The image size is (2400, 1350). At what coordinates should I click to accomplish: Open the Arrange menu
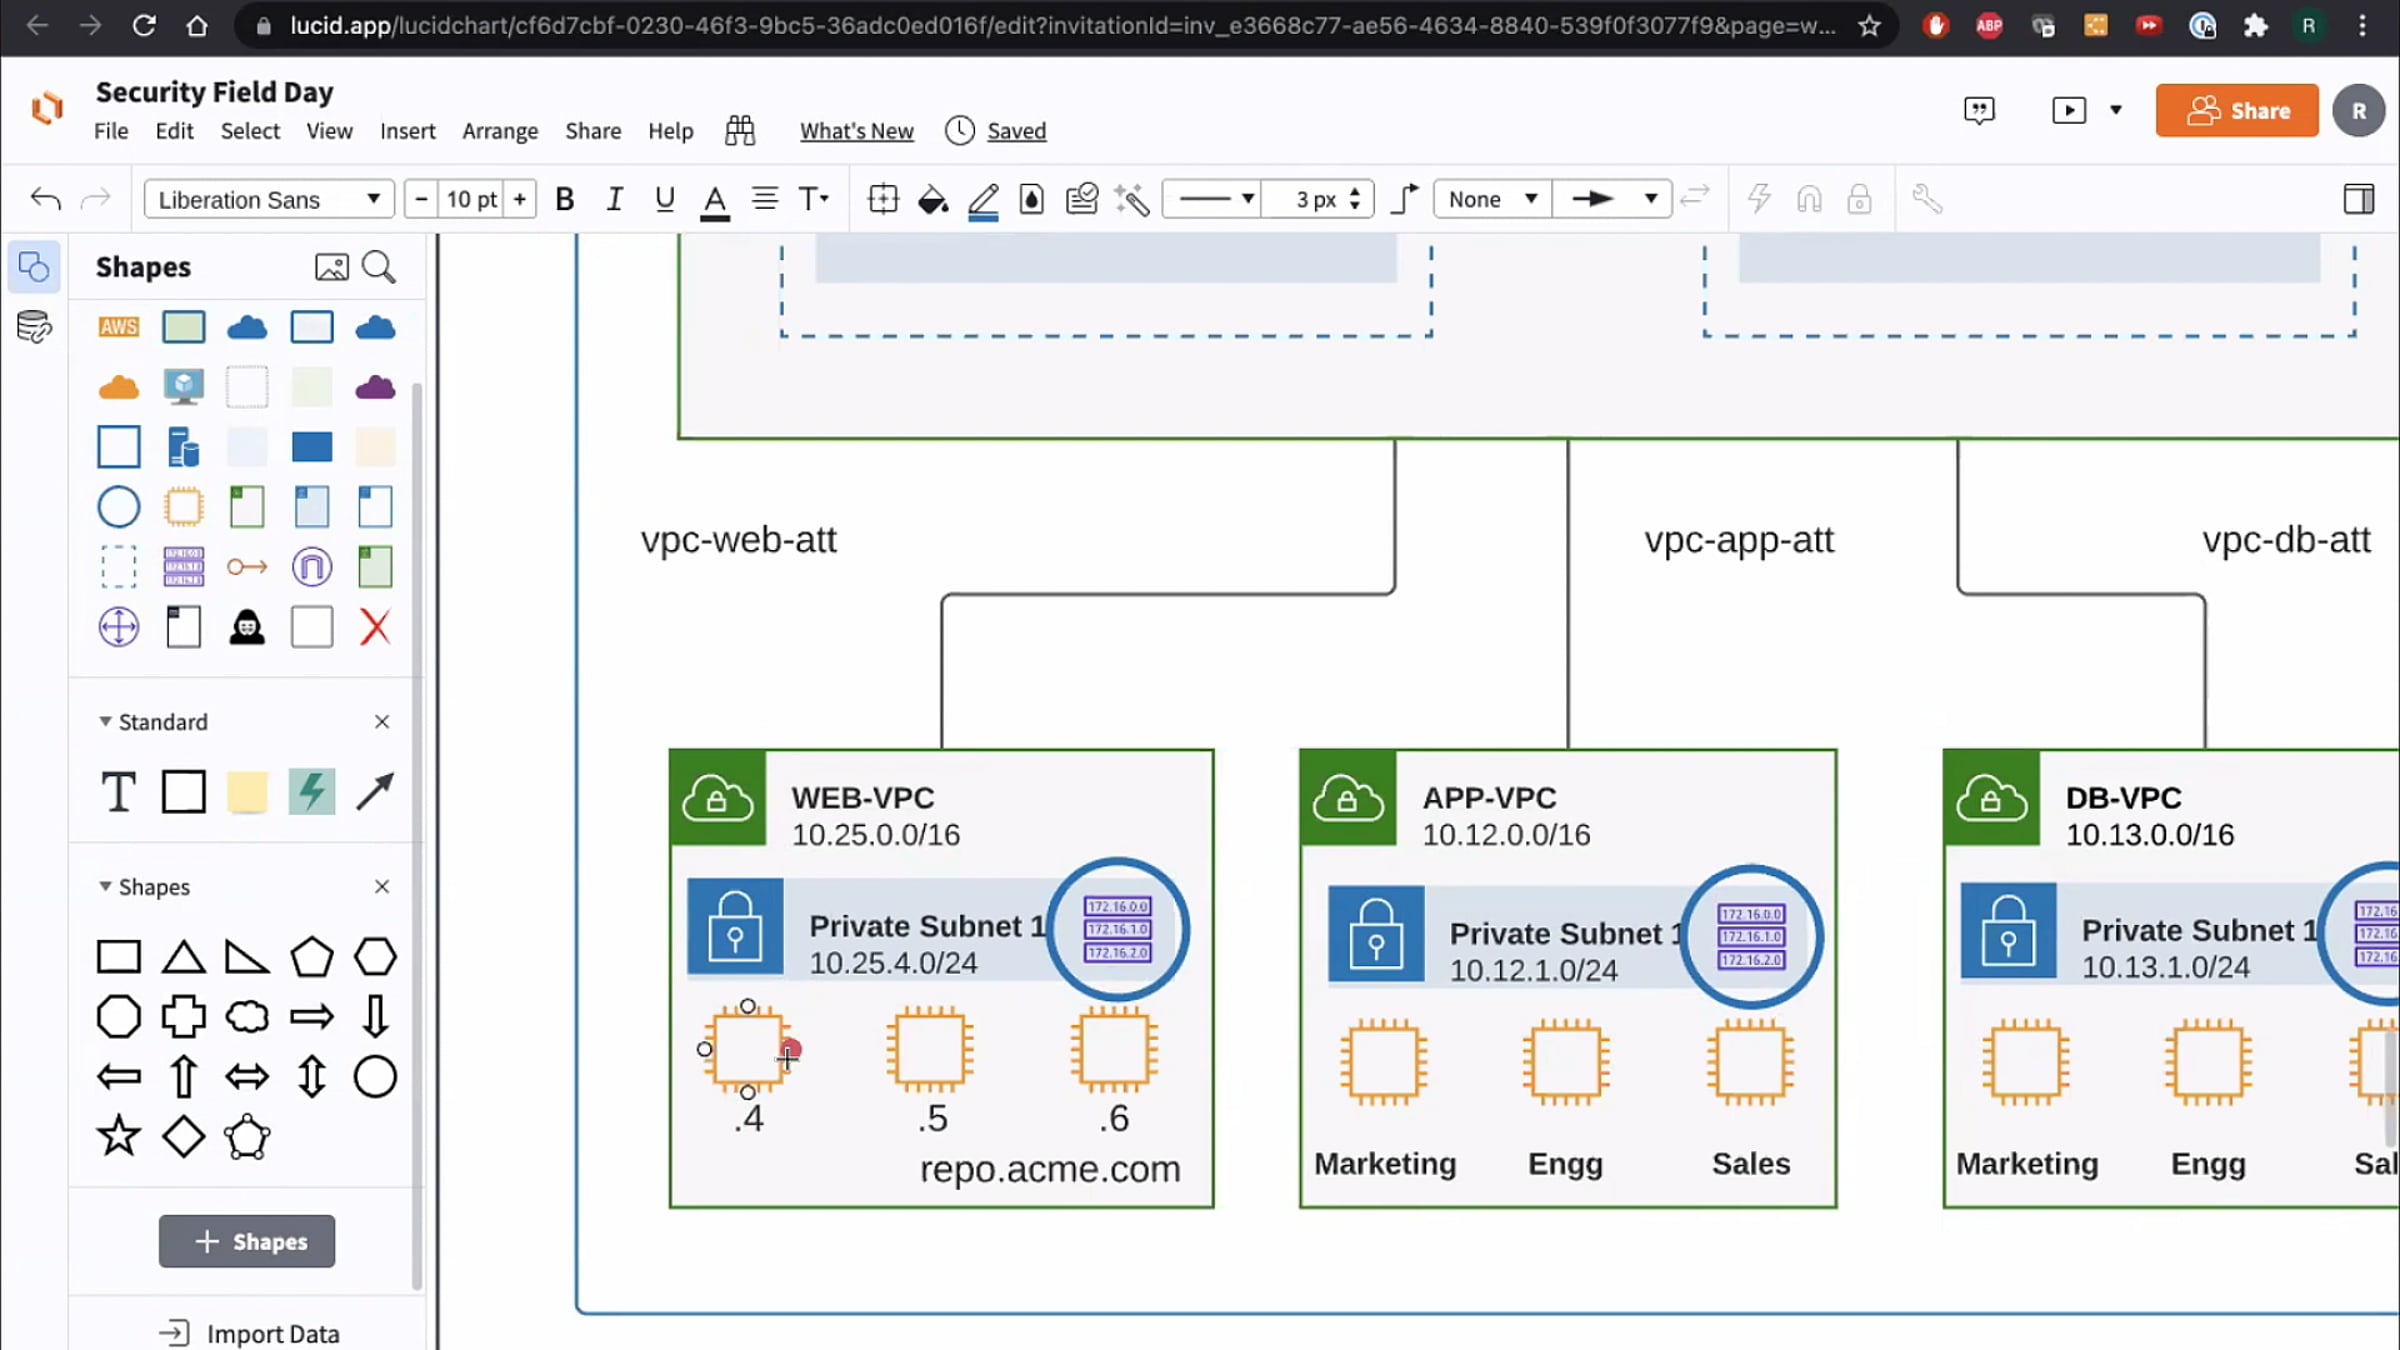[499, 131]
